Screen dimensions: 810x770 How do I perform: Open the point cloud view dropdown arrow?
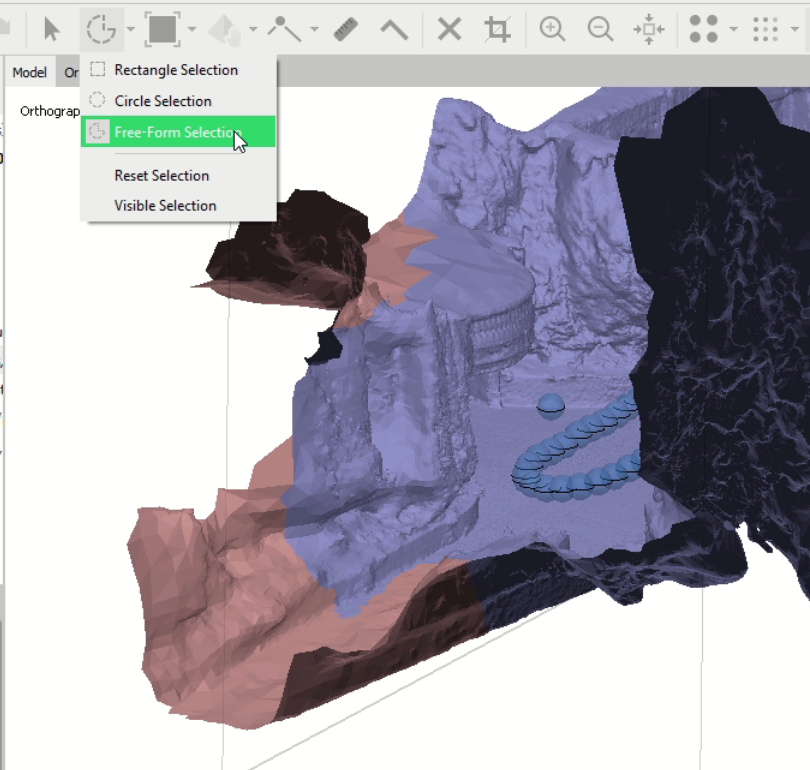(x=733, y=29)
